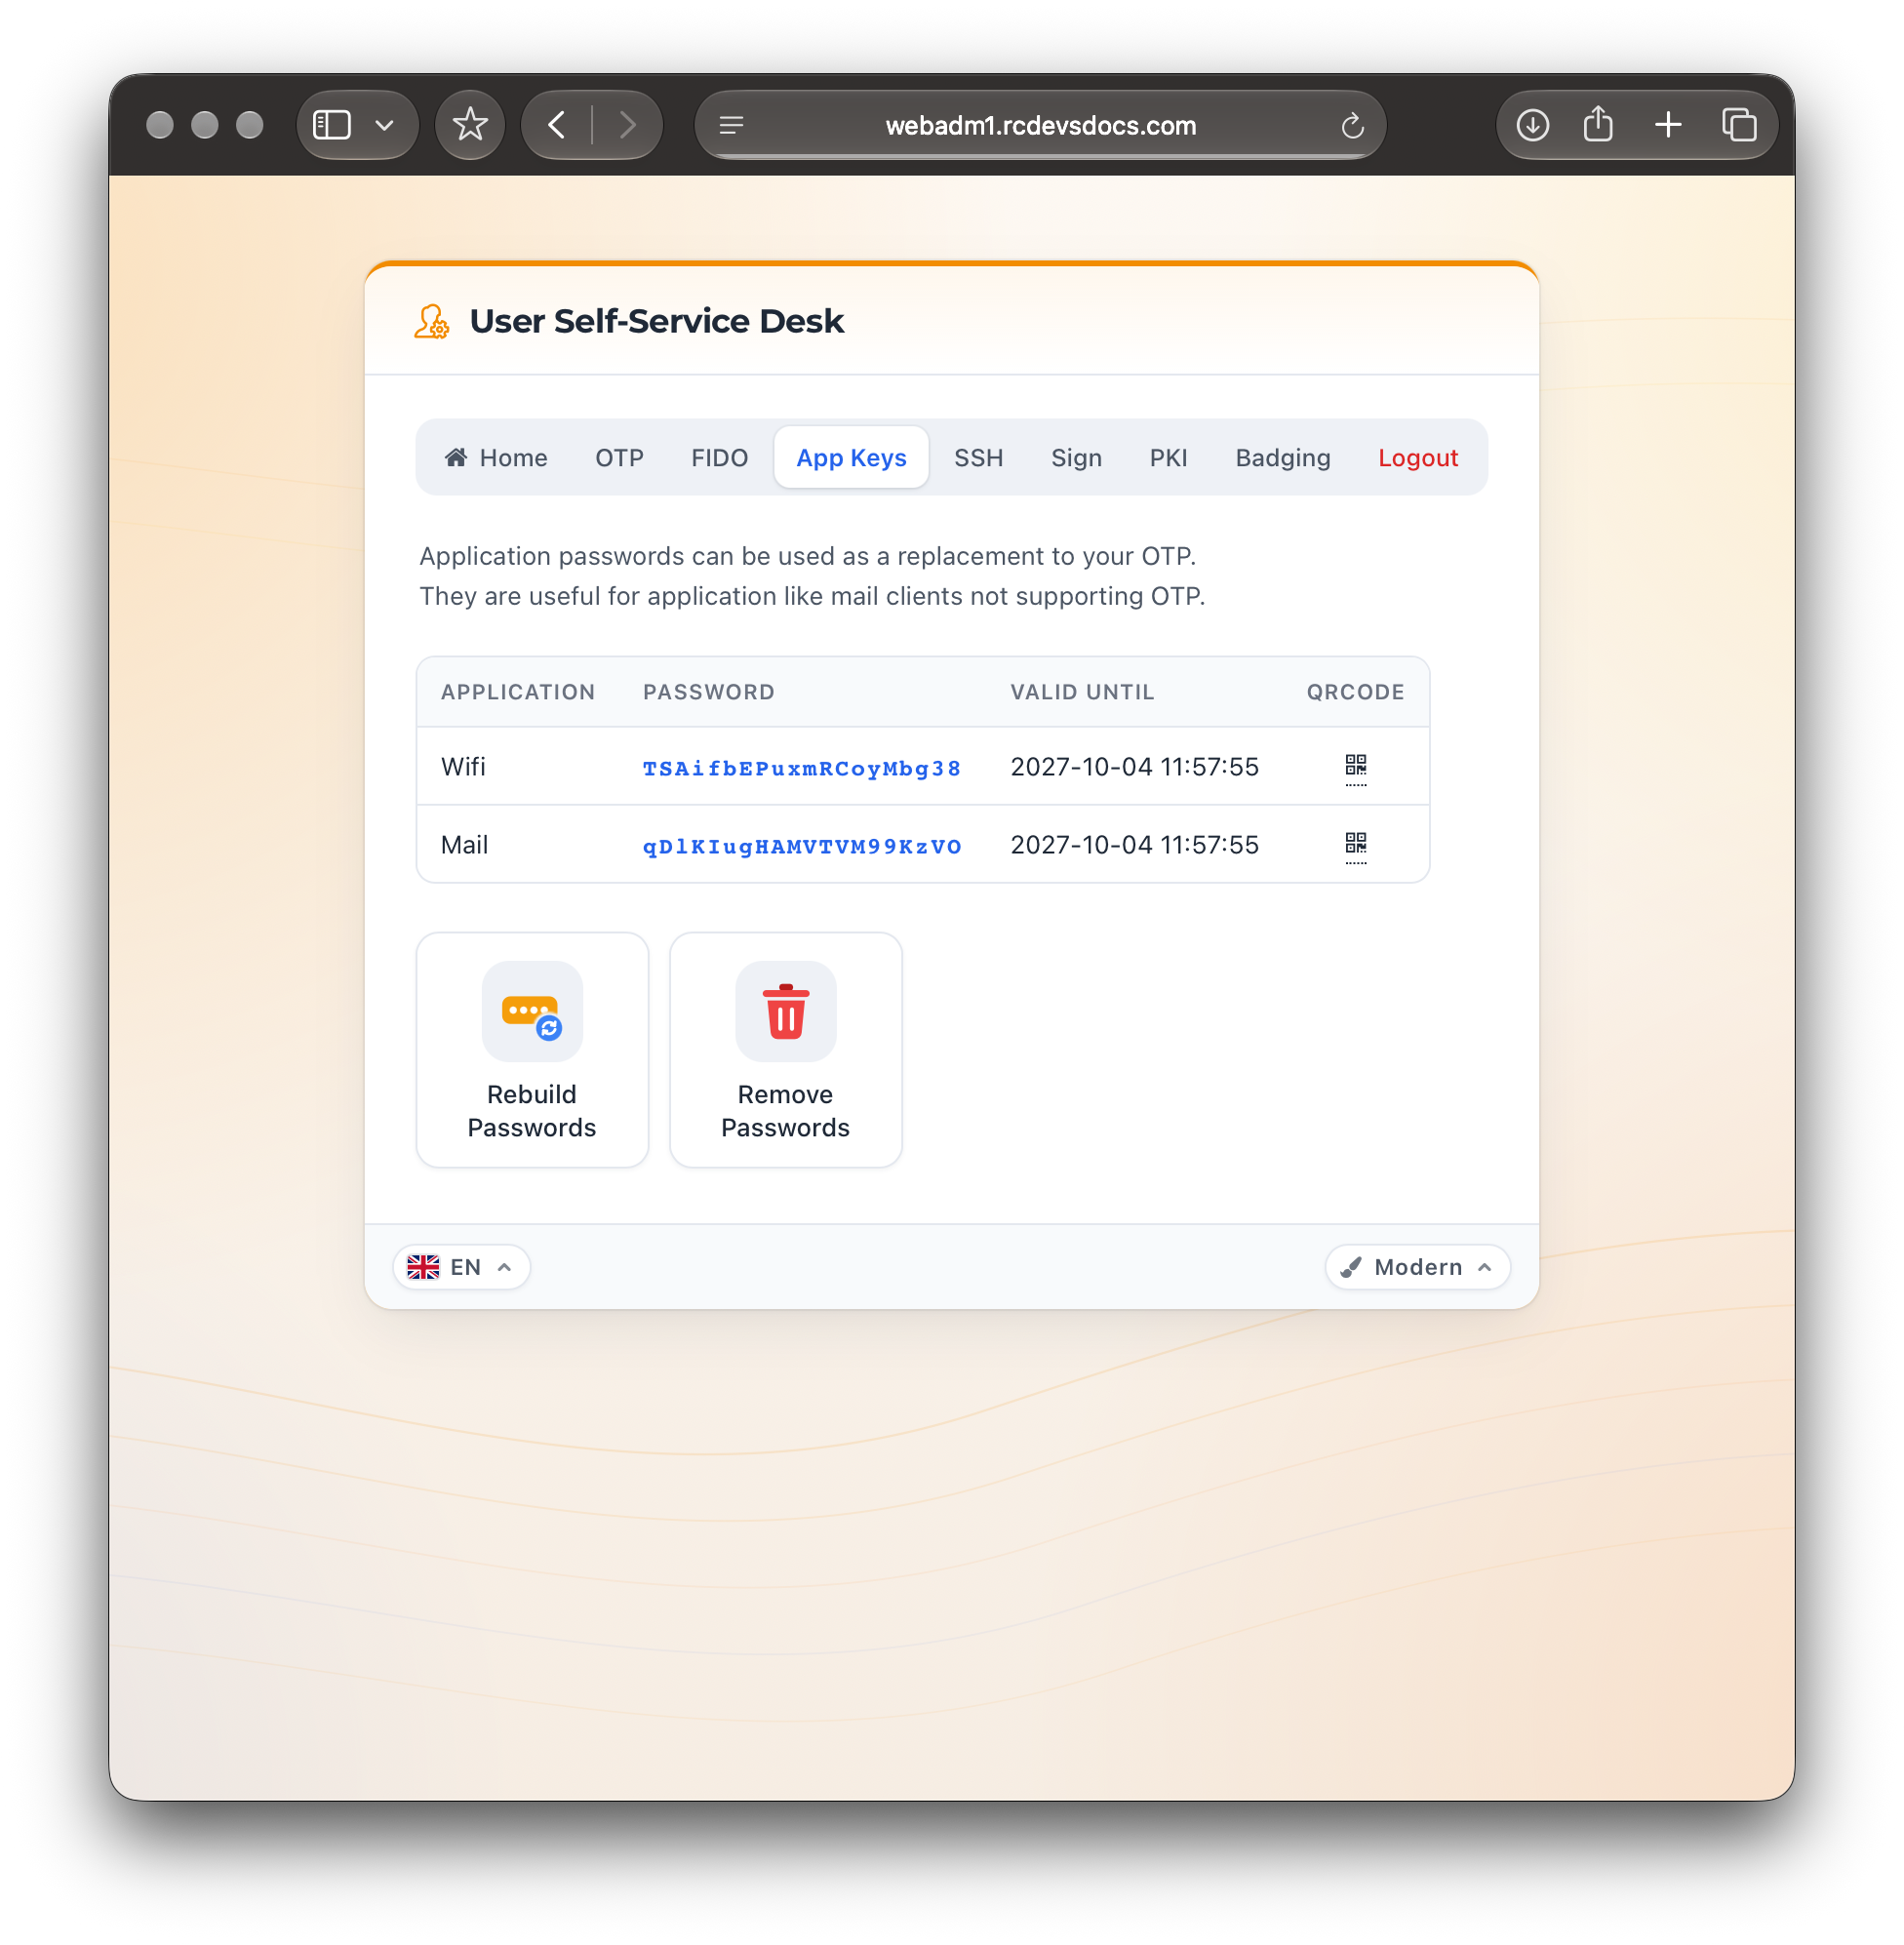Switch to the FIDO tab
Image resolution: width=1904 pixels, height=1945 pixels.
[719, 458]
